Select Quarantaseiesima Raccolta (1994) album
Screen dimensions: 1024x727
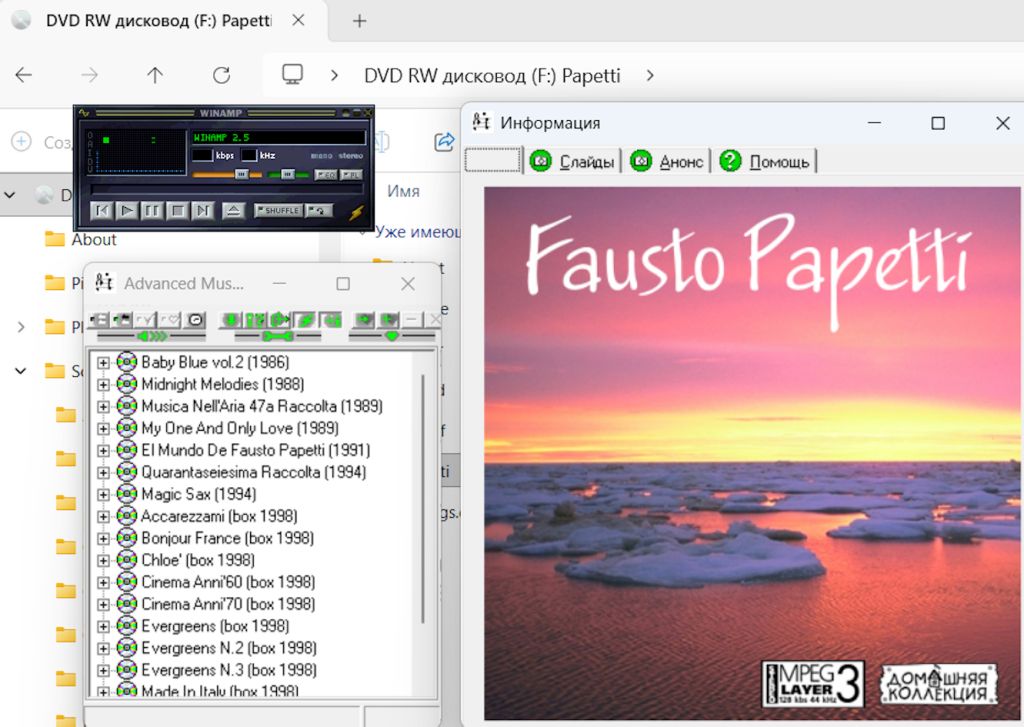253,472
